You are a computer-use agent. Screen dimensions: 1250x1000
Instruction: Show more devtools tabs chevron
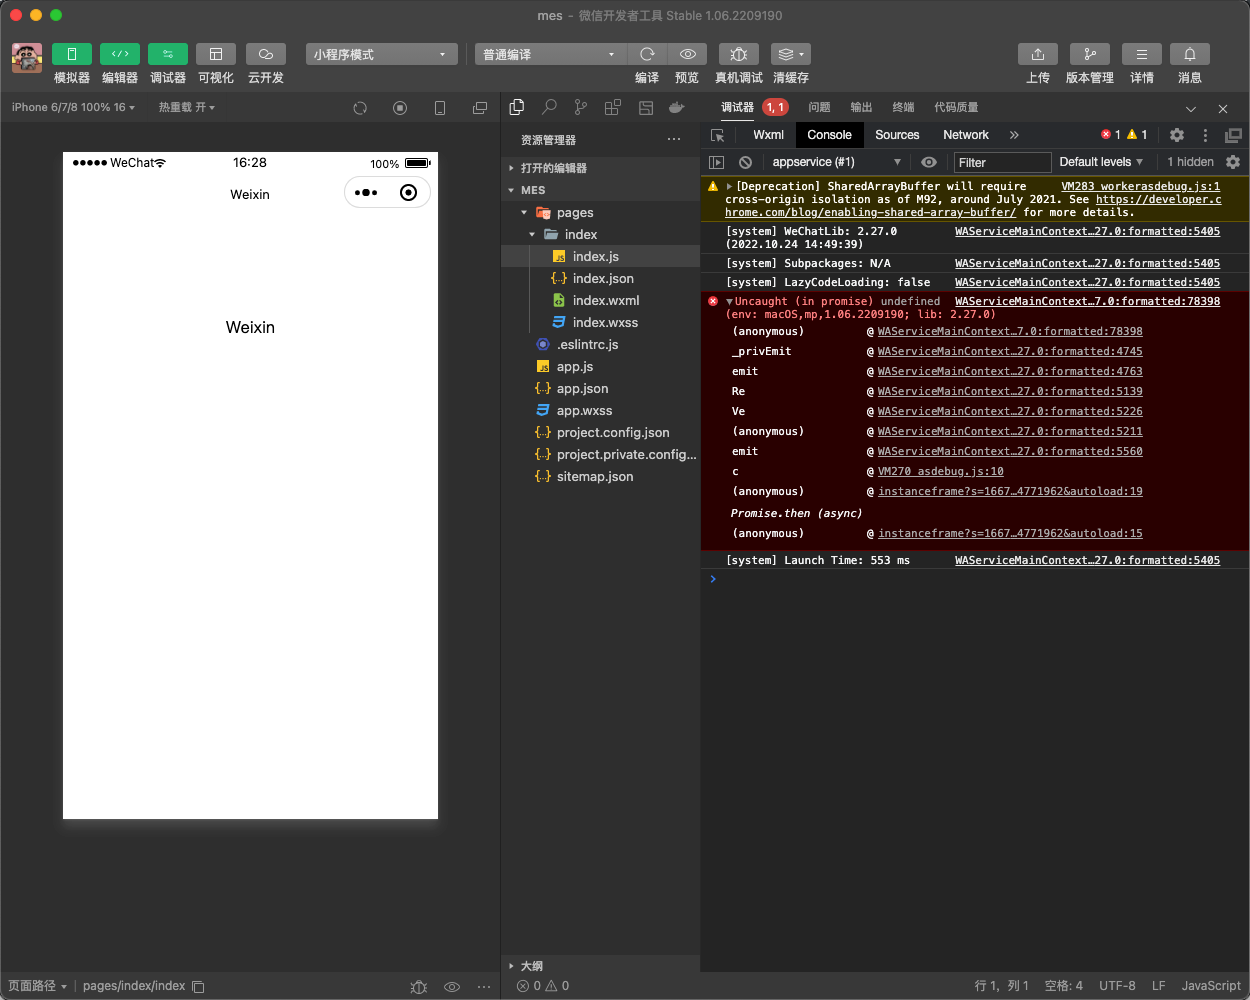coord(1014,135)
